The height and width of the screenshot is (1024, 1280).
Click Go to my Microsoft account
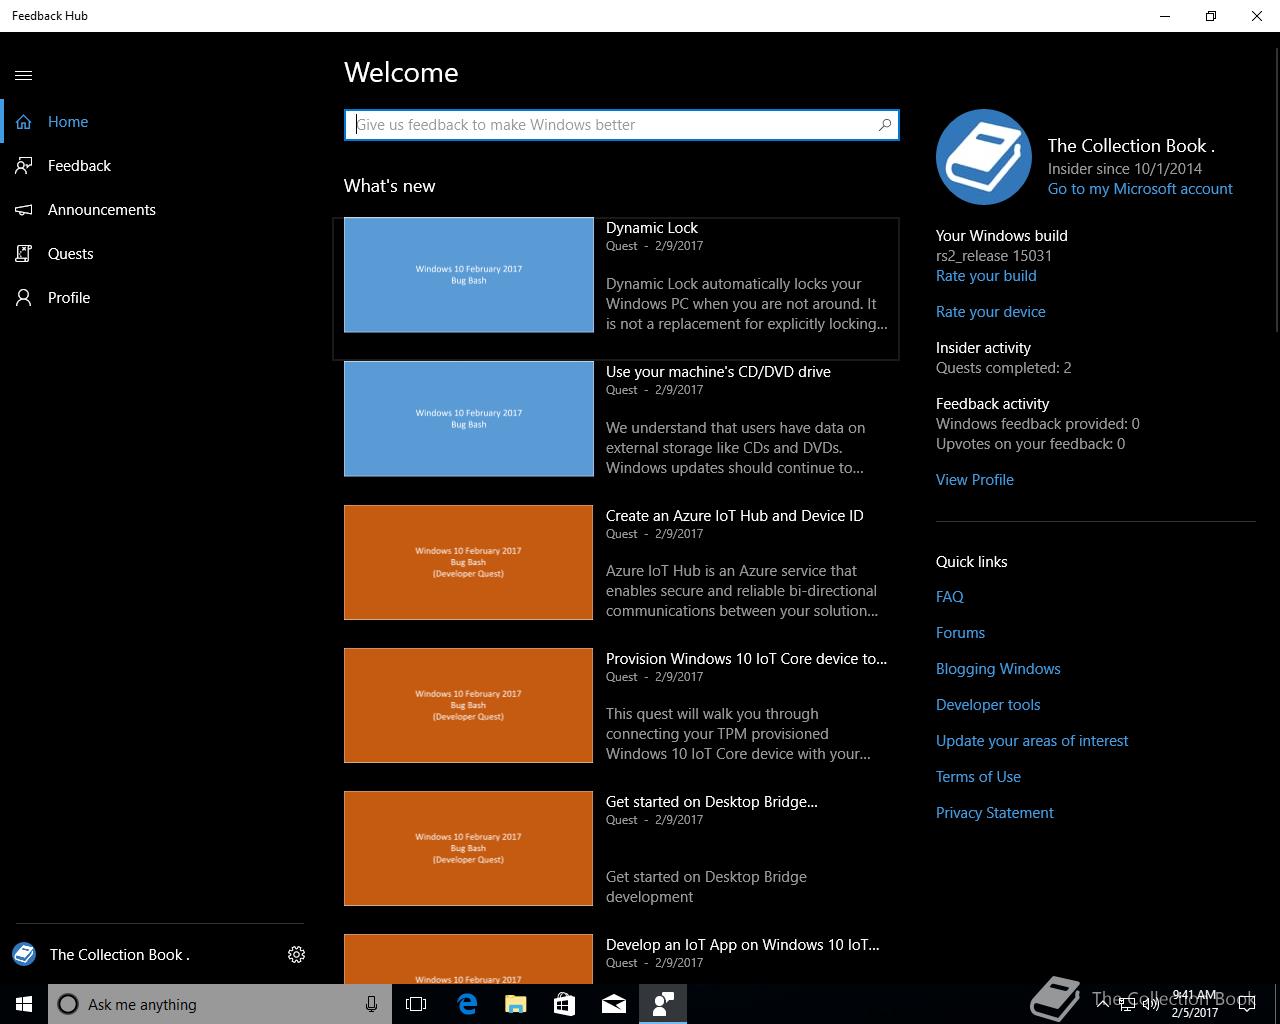[x=1140, y=189]
